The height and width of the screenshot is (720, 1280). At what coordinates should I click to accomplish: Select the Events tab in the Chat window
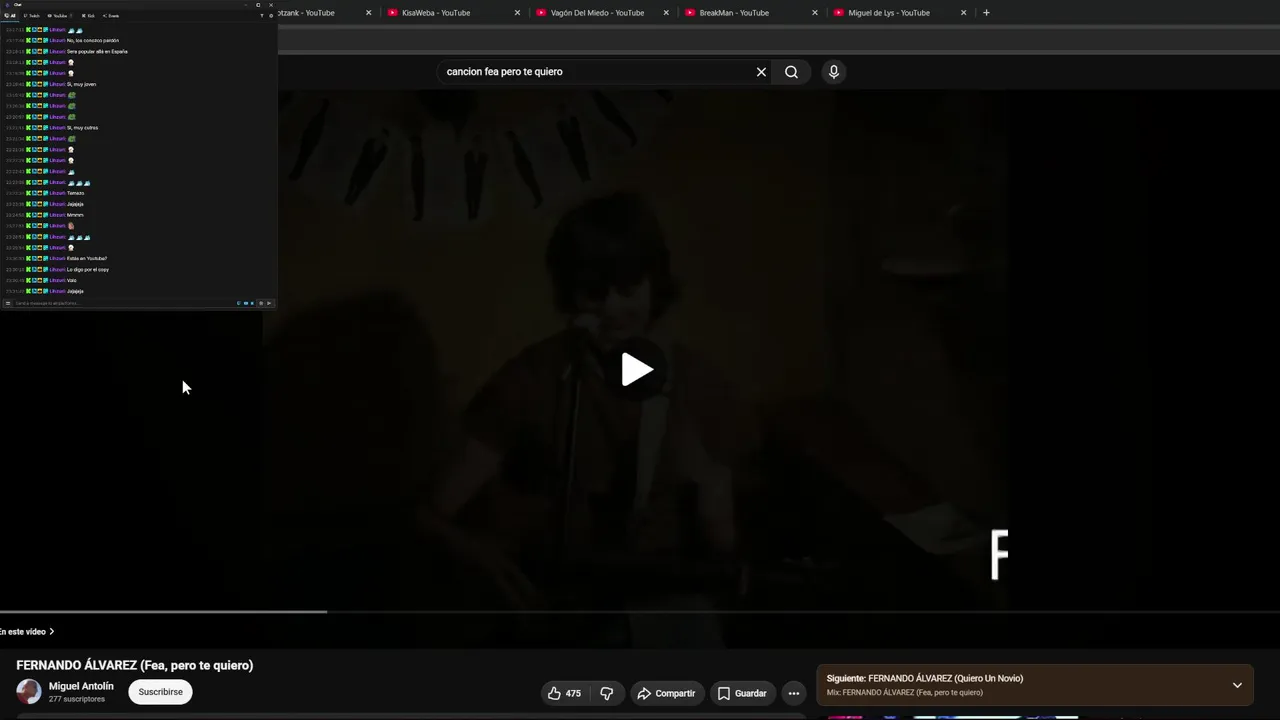pyautogui.click(x=111, y=16)
